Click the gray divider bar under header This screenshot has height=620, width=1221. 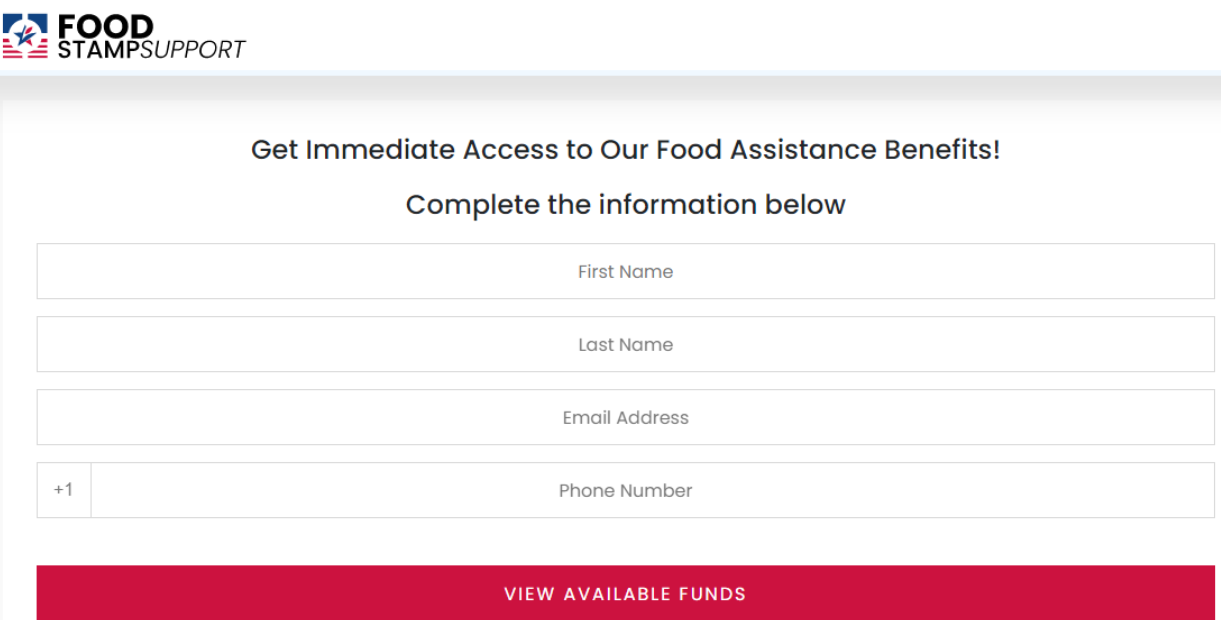pos(610,88)
